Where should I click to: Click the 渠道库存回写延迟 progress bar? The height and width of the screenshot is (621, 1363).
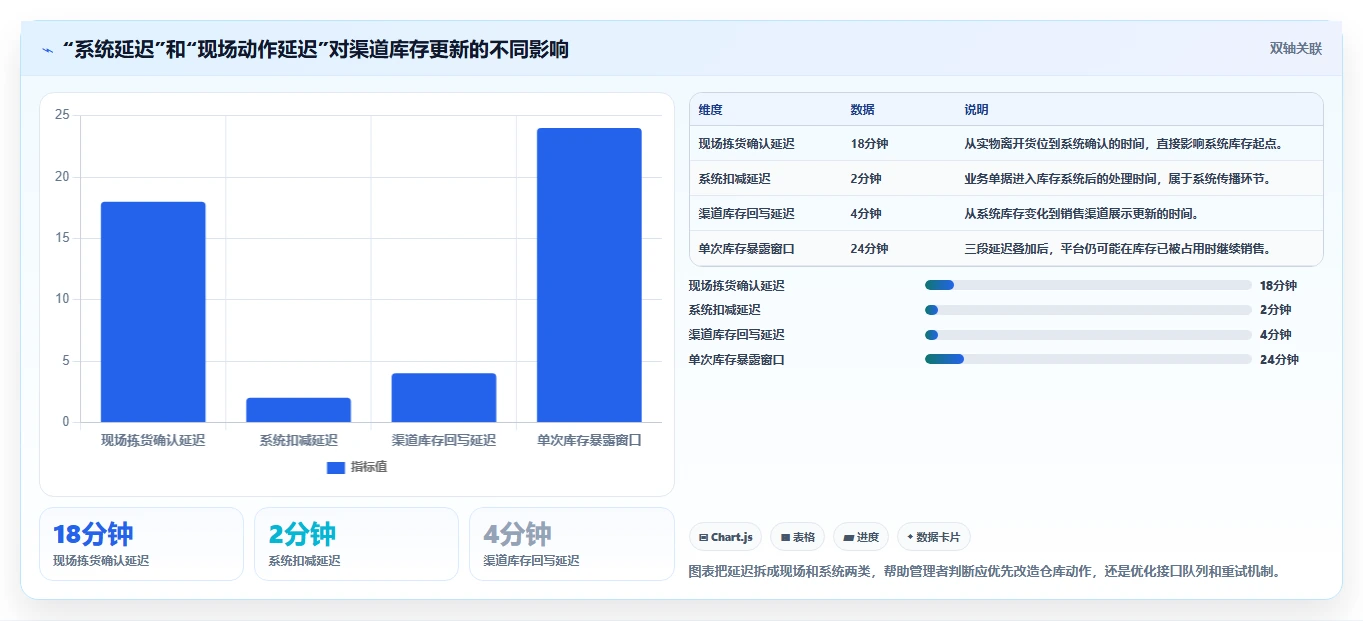point(1088,335)
